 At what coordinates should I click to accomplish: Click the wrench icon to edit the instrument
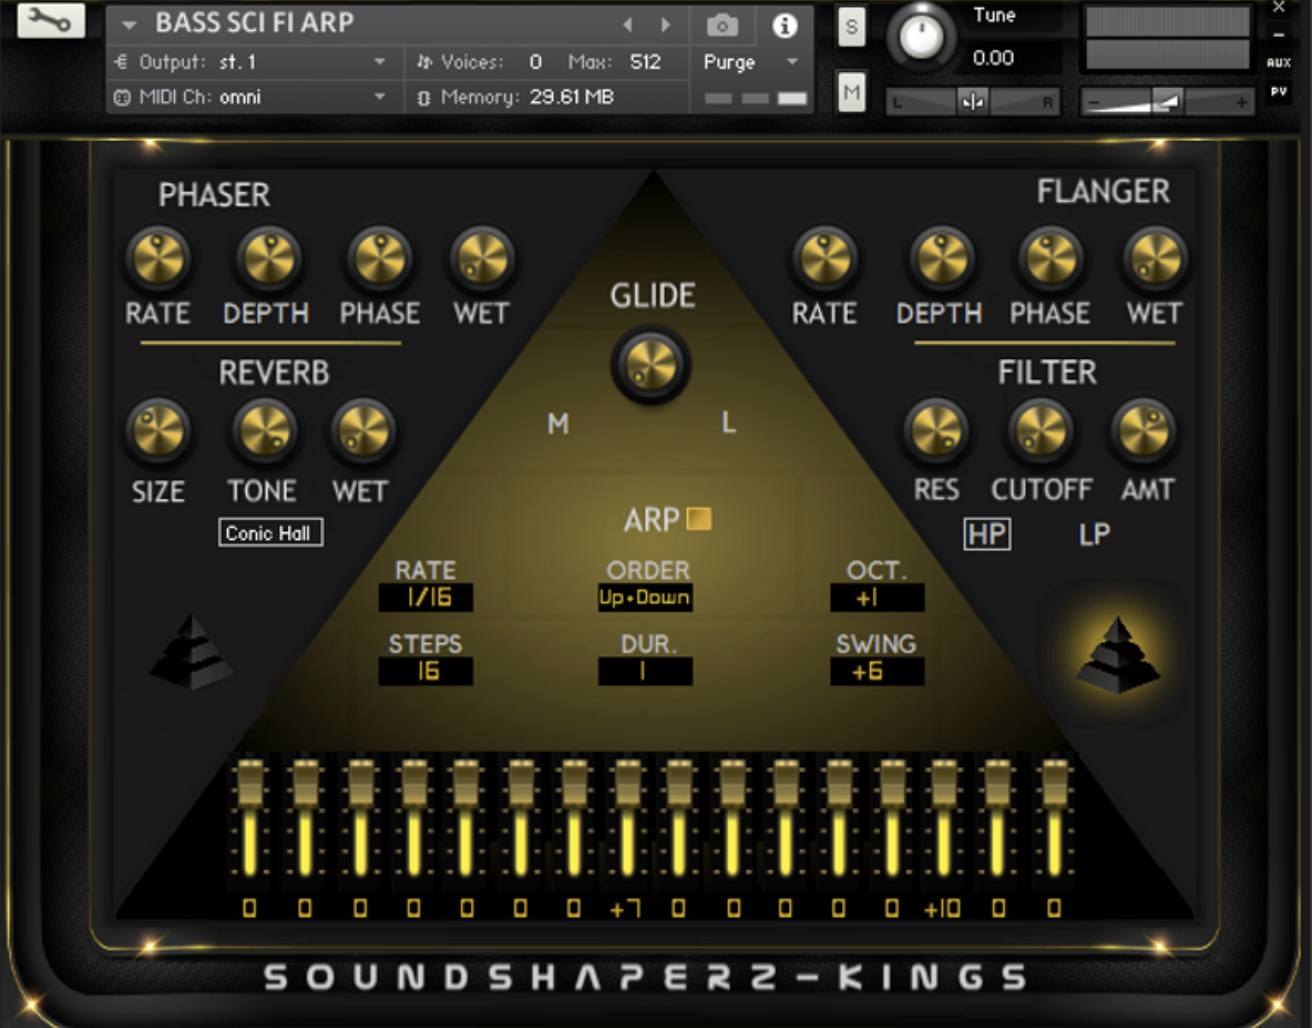click(47, 20)
